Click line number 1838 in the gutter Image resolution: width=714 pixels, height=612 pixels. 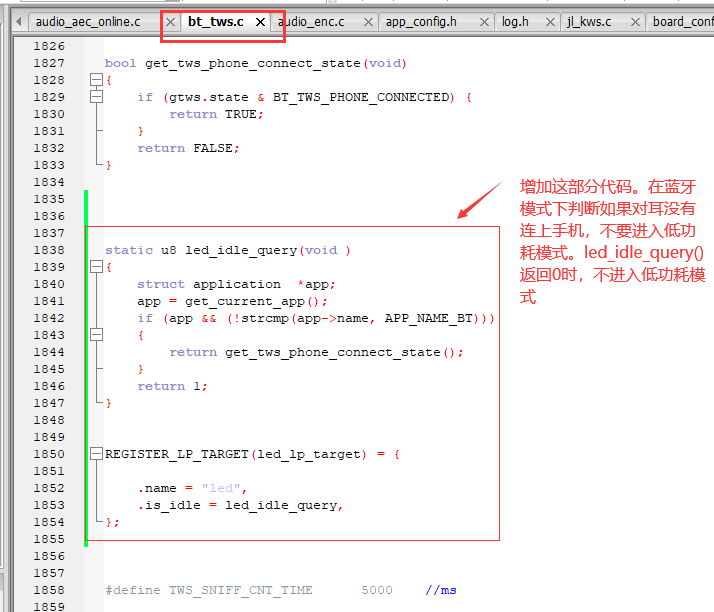[49, 250]
